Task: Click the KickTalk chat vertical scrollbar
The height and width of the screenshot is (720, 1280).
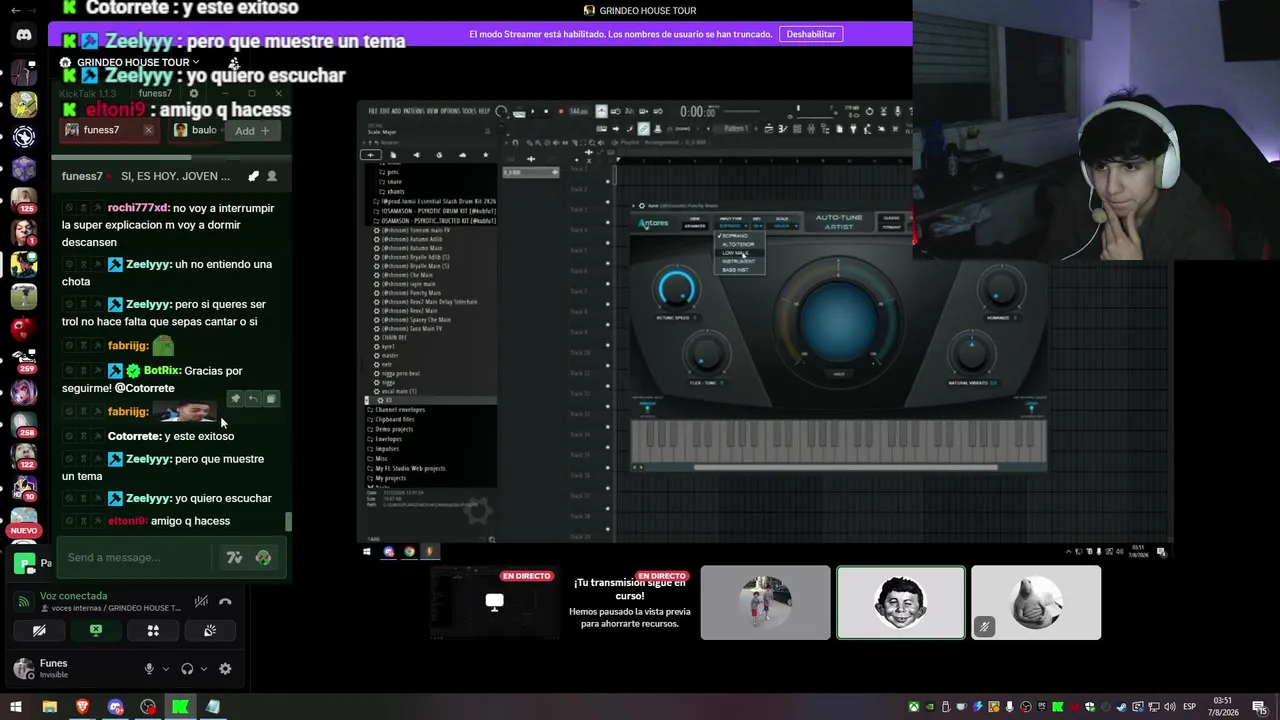Action: point(289,522)
